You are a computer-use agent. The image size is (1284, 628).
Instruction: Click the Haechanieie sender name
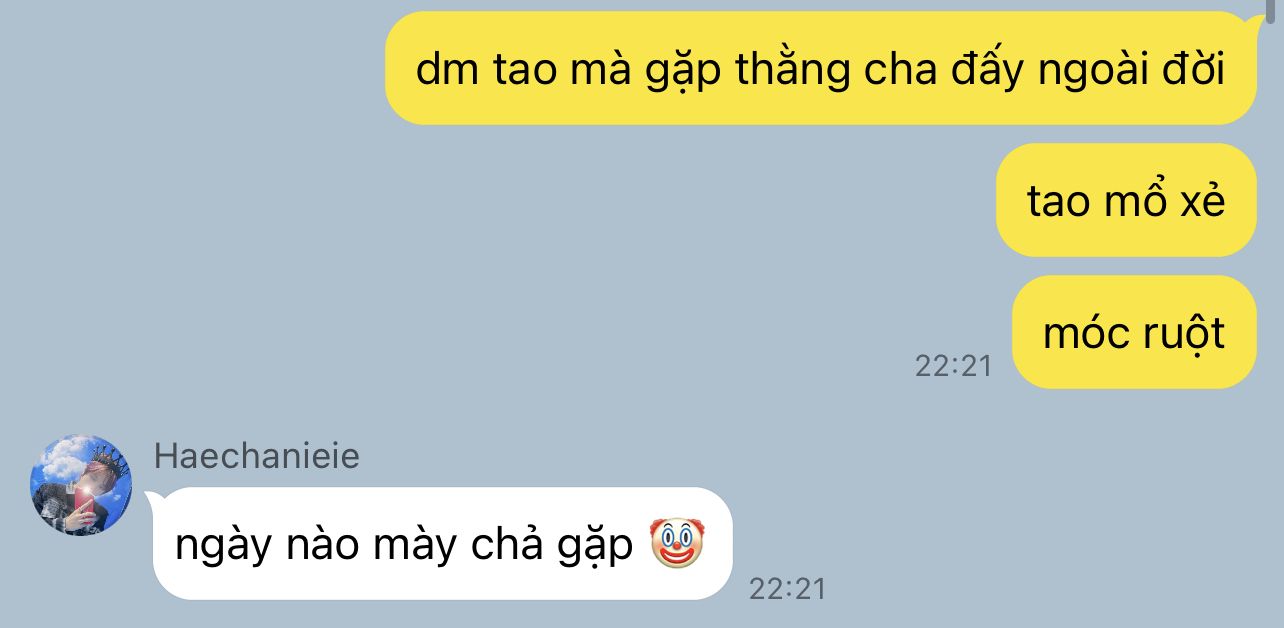[x=257, y=456]
